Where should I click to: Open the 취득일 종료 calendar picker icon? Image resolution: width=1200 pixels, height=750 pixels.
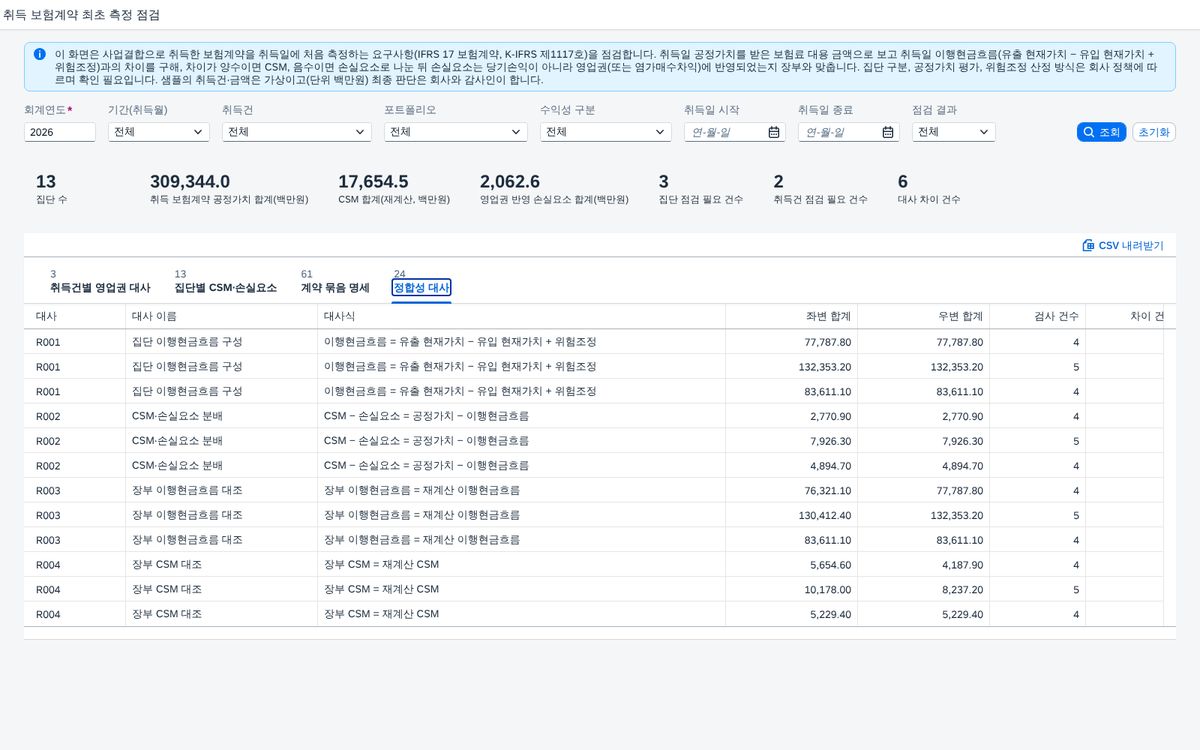(888, 132)
